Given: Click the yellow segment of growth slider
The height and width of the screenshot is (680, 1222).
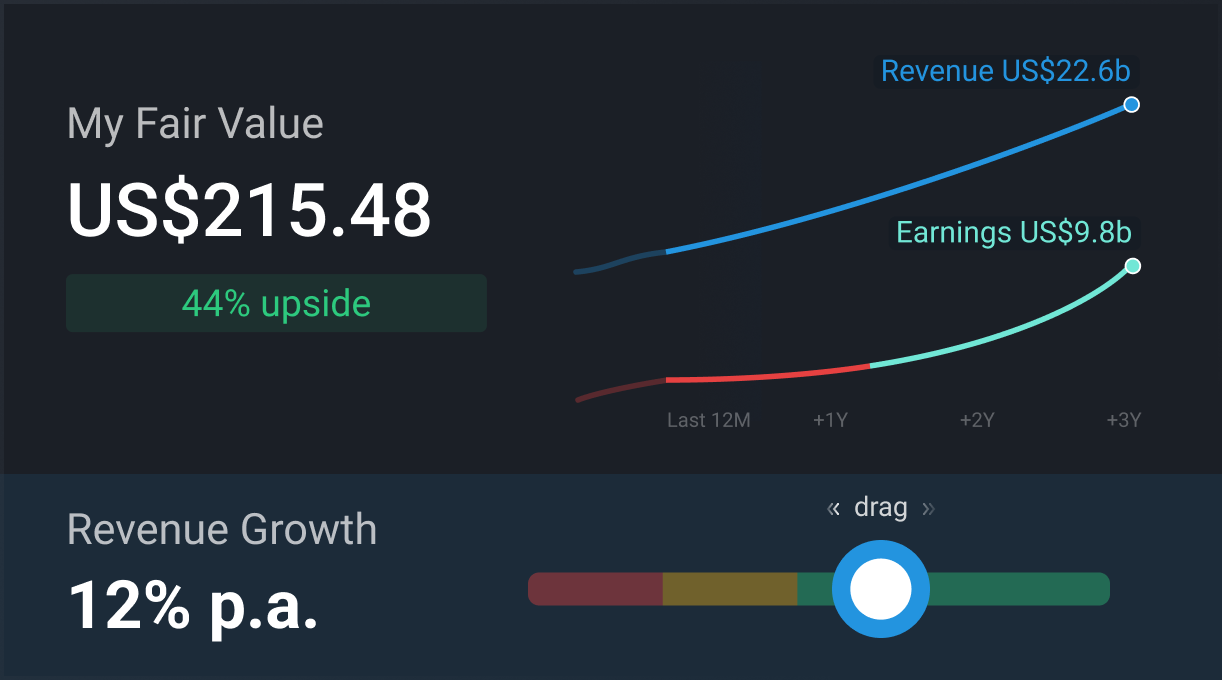Looking at the screenshot, I should (729, 589).
